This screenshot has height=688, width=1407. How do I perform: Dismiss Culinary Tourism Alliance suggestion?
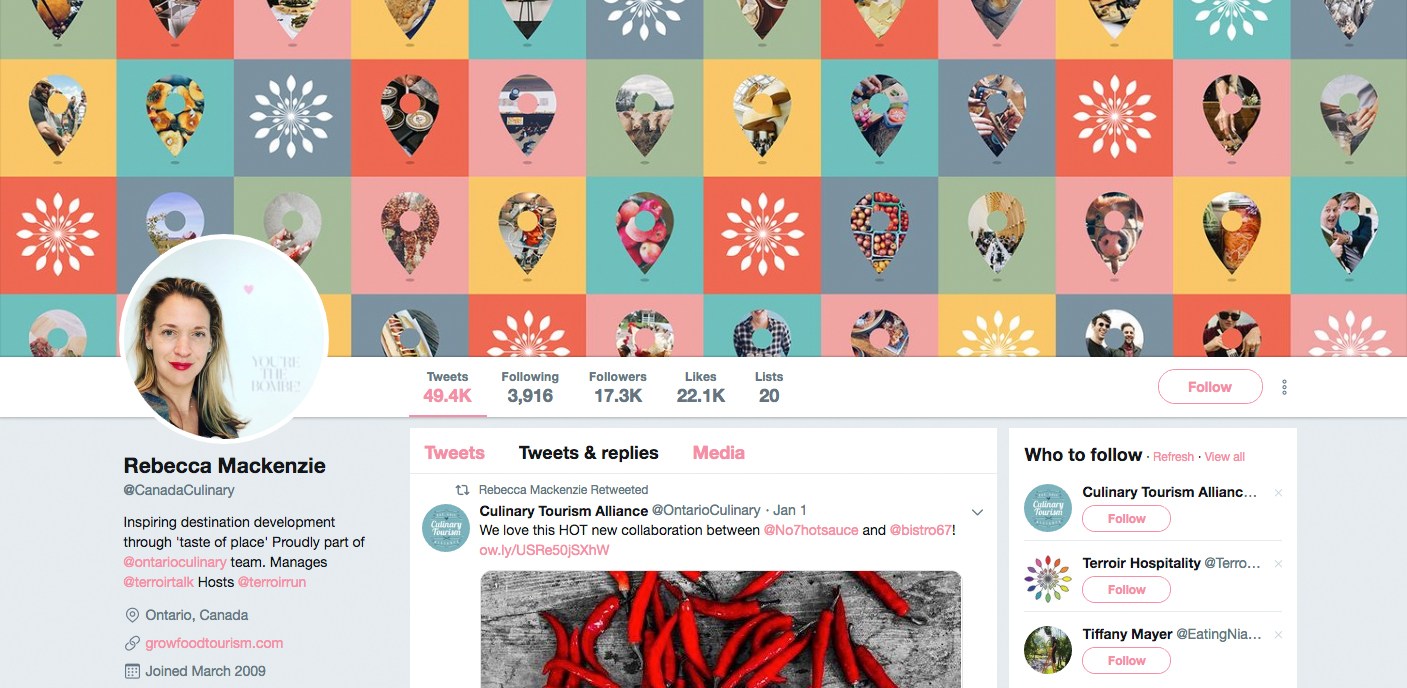coord(1278,493)
